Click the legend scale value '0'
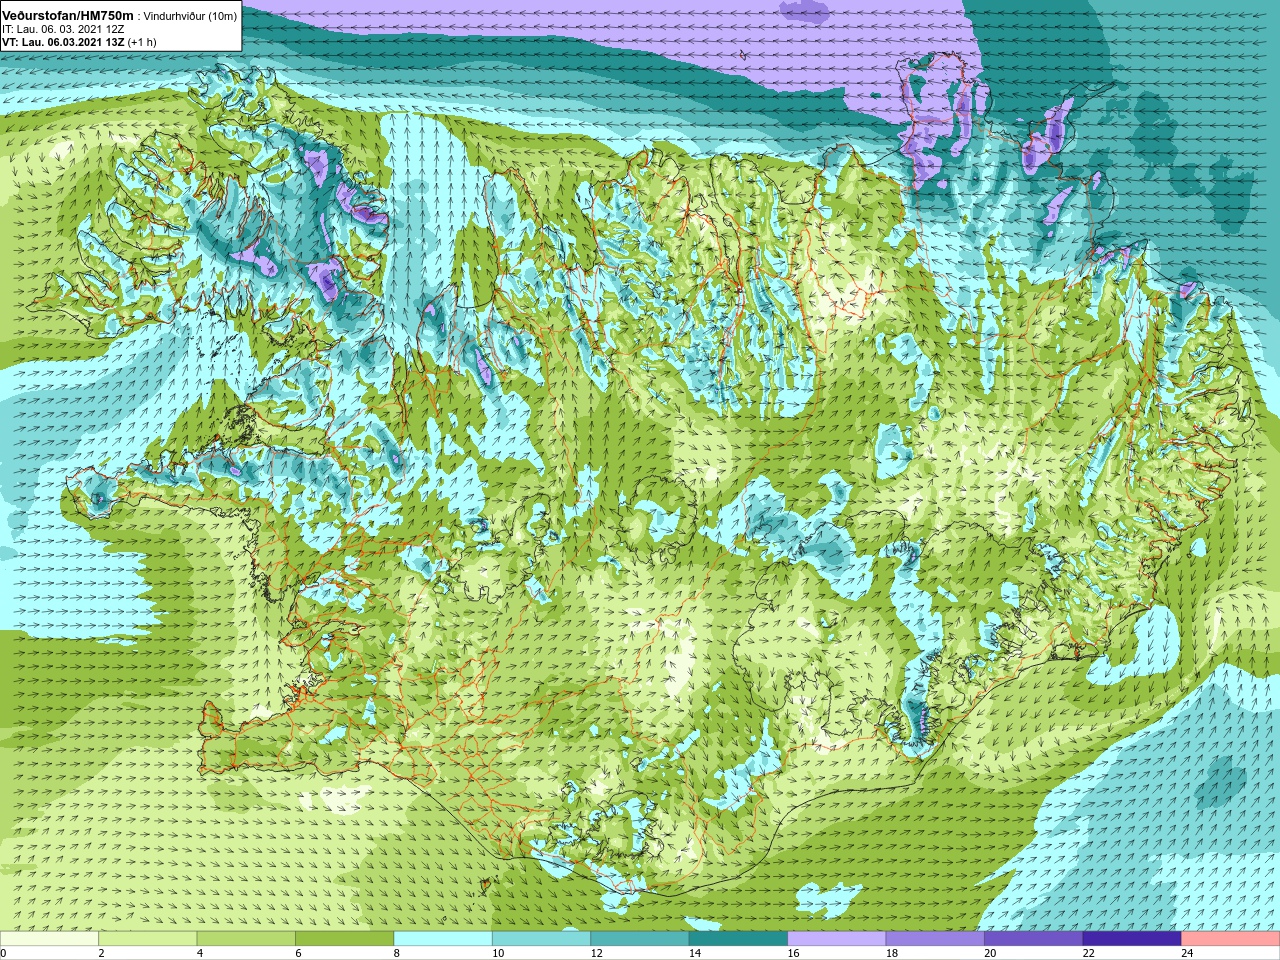The width and height of the screenshot is (1280, 960). click(3, 953)
